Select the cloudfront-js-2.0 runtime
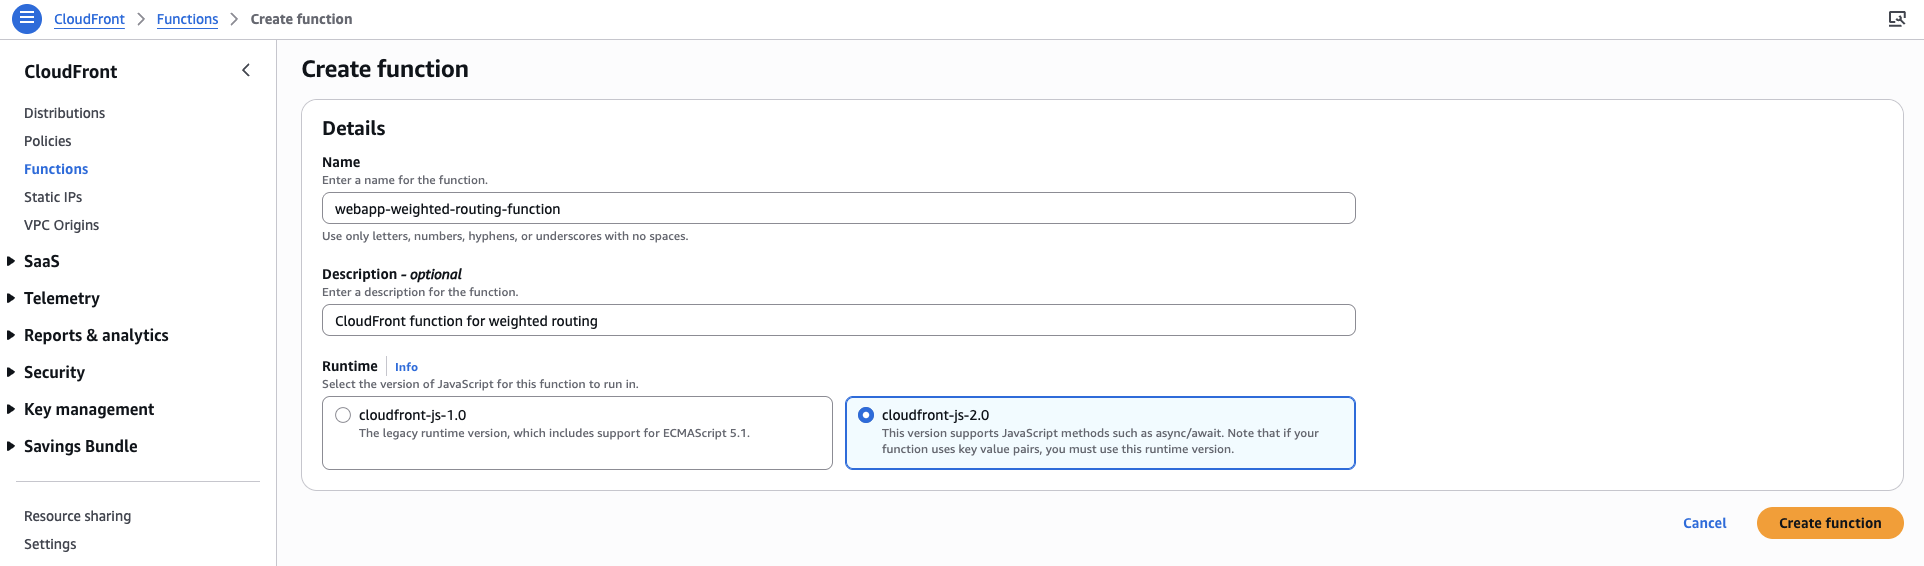 tap(866, 415)
